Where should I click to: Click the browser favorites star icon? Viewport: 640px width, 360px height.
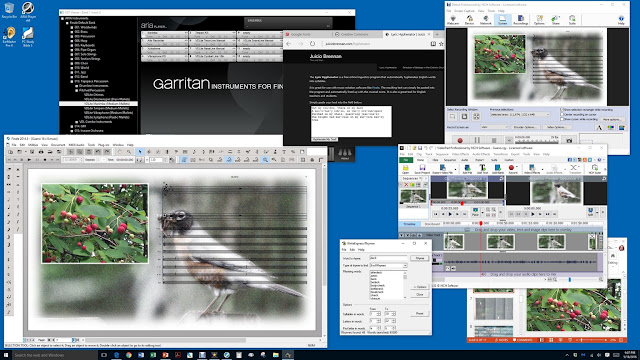point(441,44)
